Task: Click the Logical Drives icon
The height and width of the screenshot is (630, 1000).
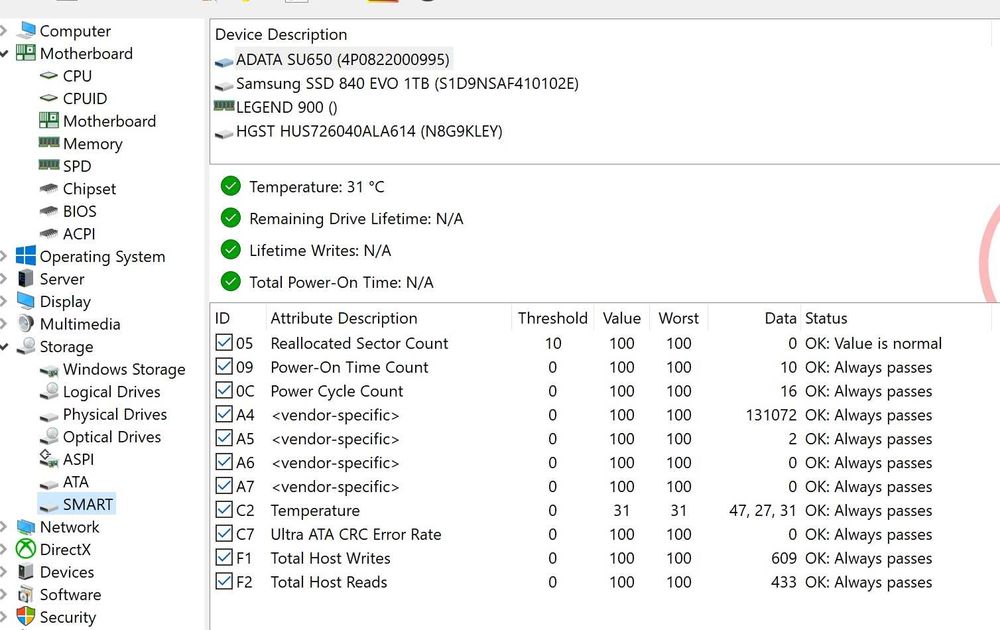Action: click(49, 392)
